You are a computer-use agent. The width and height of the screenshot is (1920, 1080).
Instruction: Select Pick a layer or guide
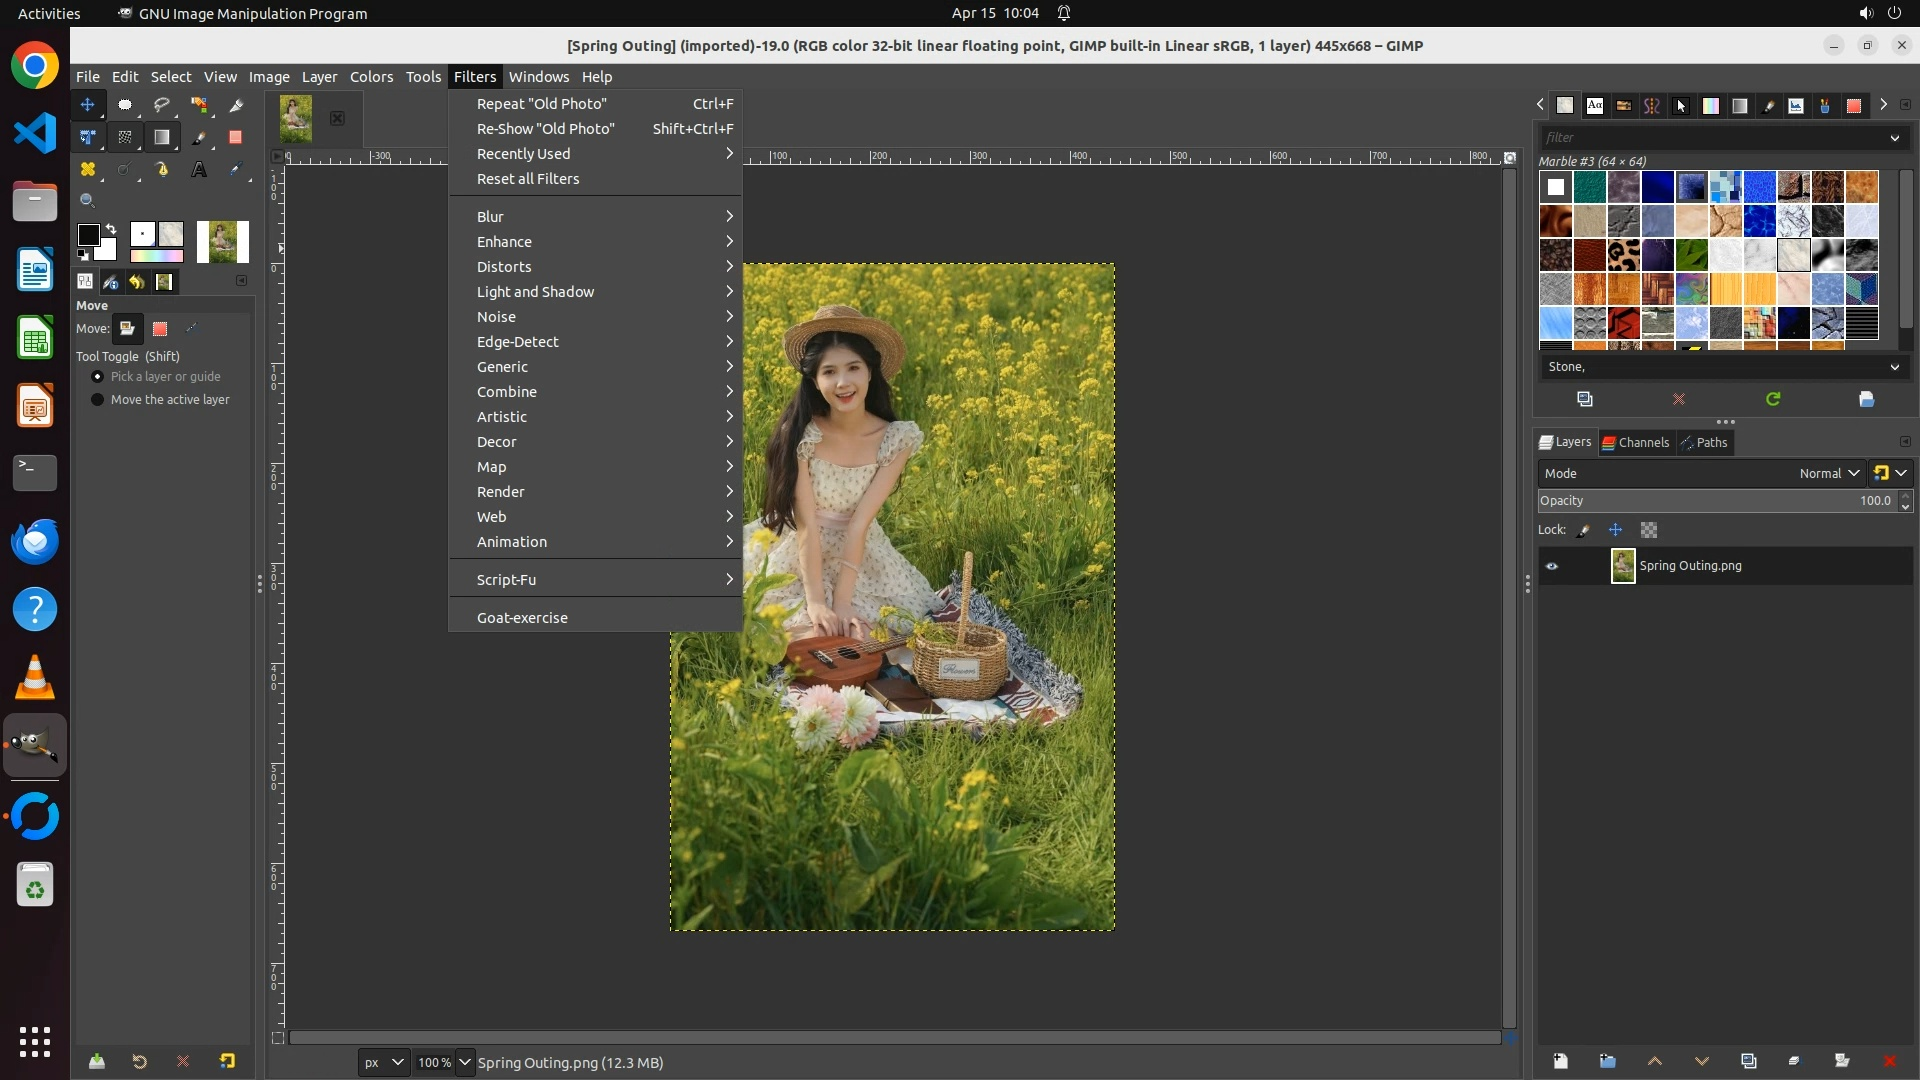98,377
